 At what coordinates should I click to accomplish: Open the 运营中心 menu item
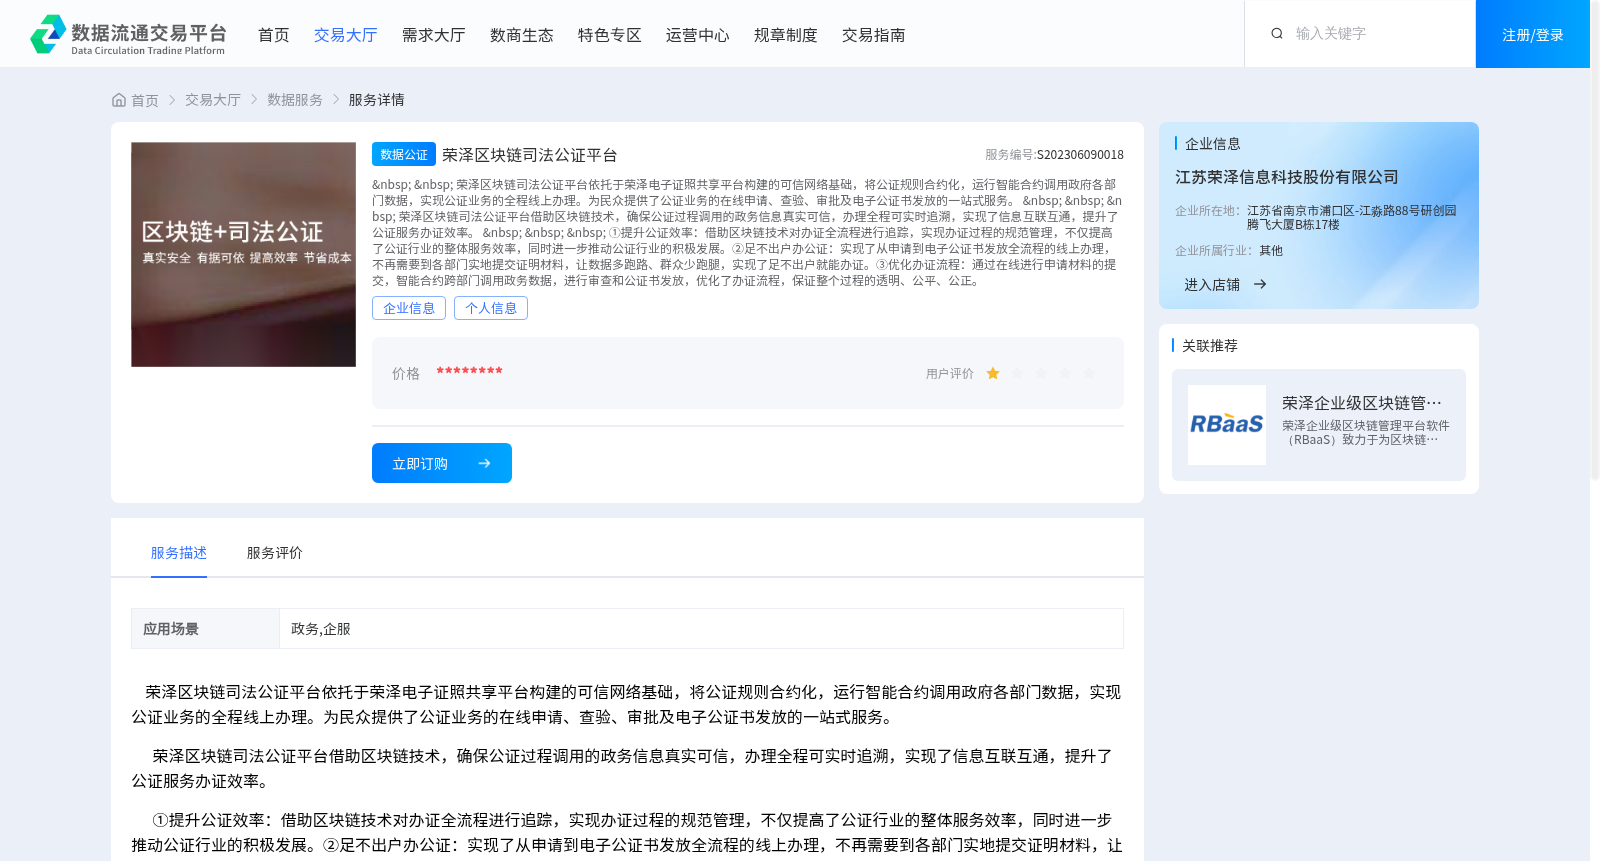coord(698,35)
